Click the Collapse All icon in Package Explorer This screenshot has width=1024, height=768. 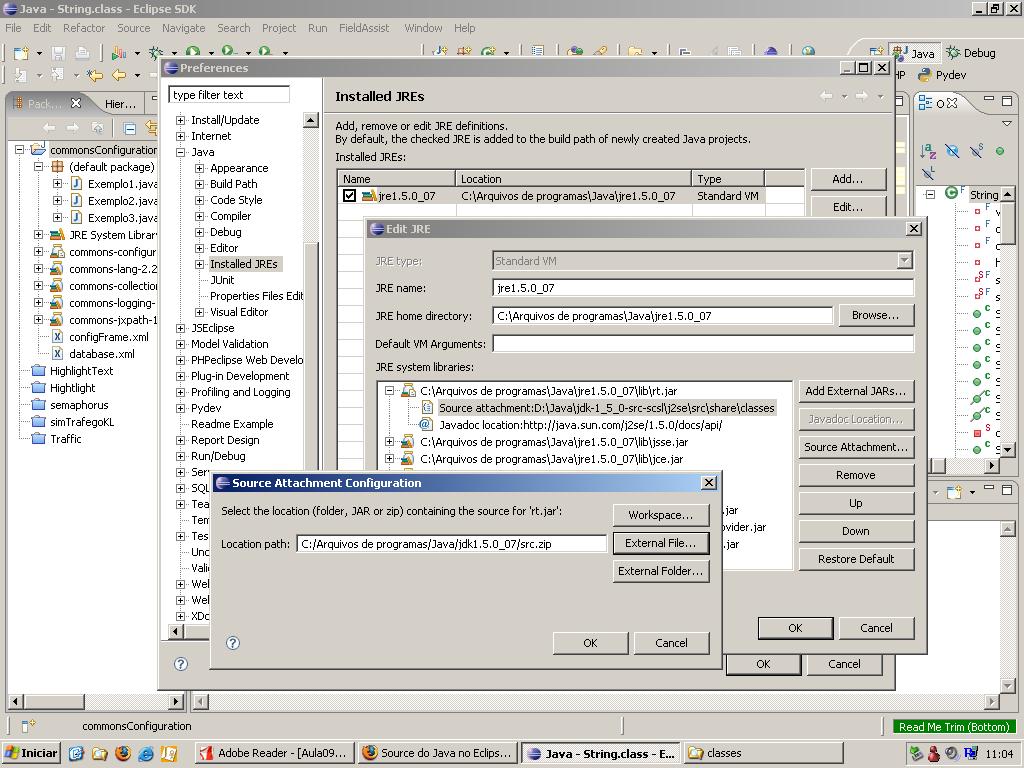[x=129, y=128]
